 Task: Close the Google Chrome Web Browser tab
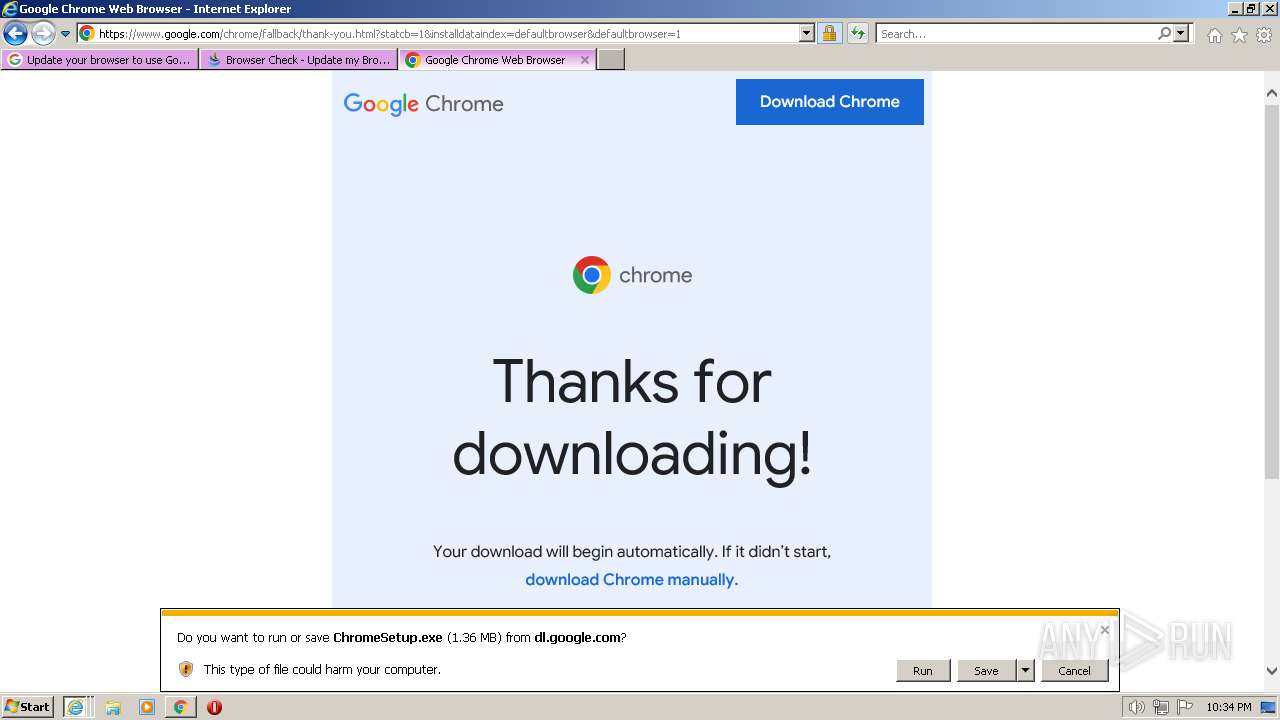coord(585,60)
